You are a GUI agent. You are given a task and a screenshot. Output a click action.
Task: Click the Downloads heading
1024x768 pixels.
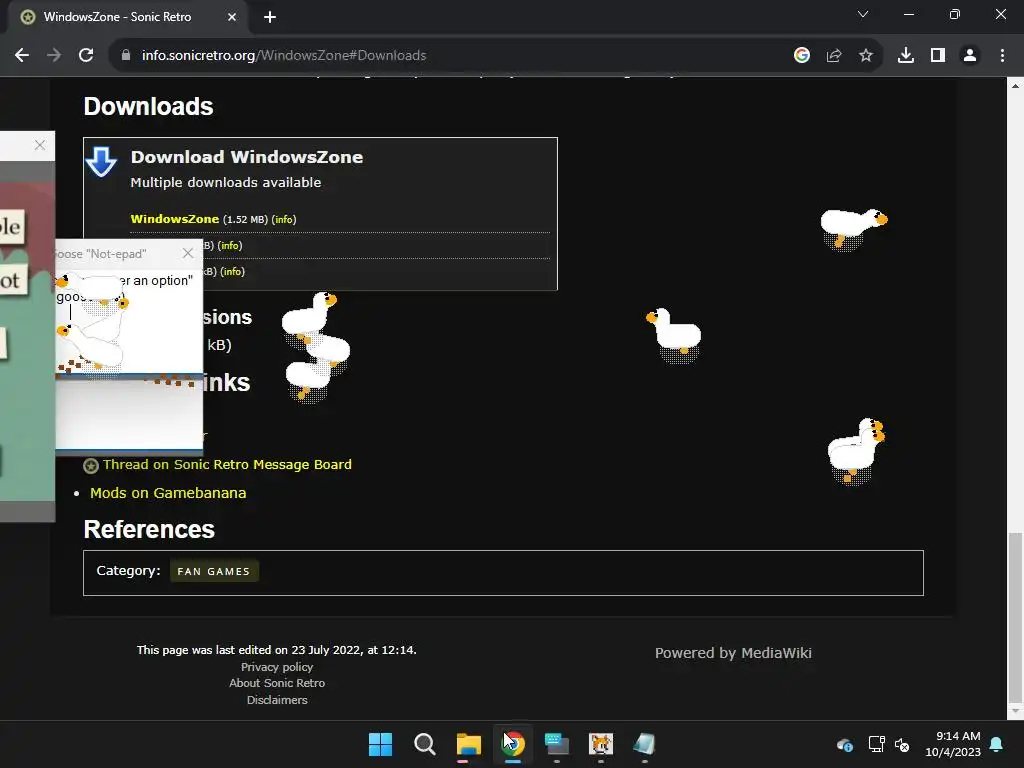pos(148,106)
